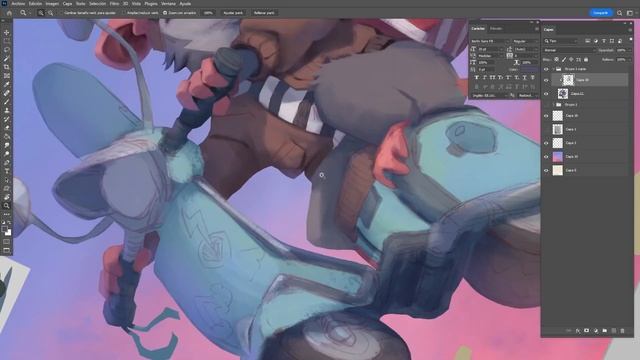The image size is (640, 360).
Task: Hide the Grupo 1 copia group
Action: tap(546, 69)
